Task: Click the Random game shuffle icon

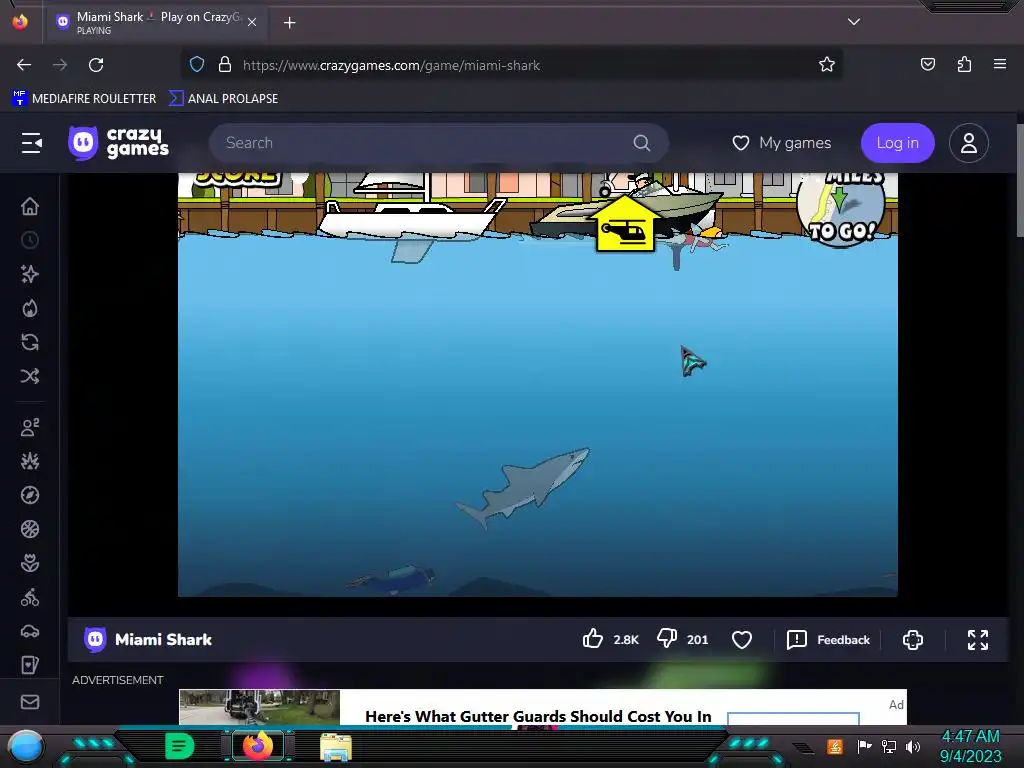Action: point(30,376)
